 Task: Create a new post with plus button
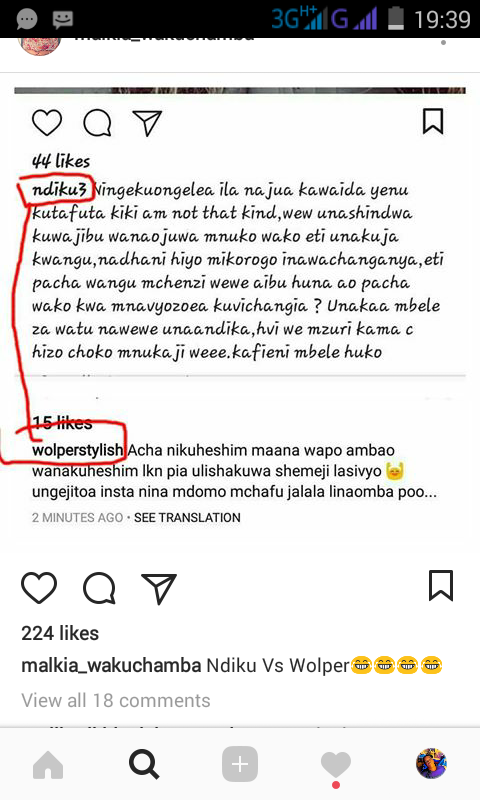tap(240, 764)
